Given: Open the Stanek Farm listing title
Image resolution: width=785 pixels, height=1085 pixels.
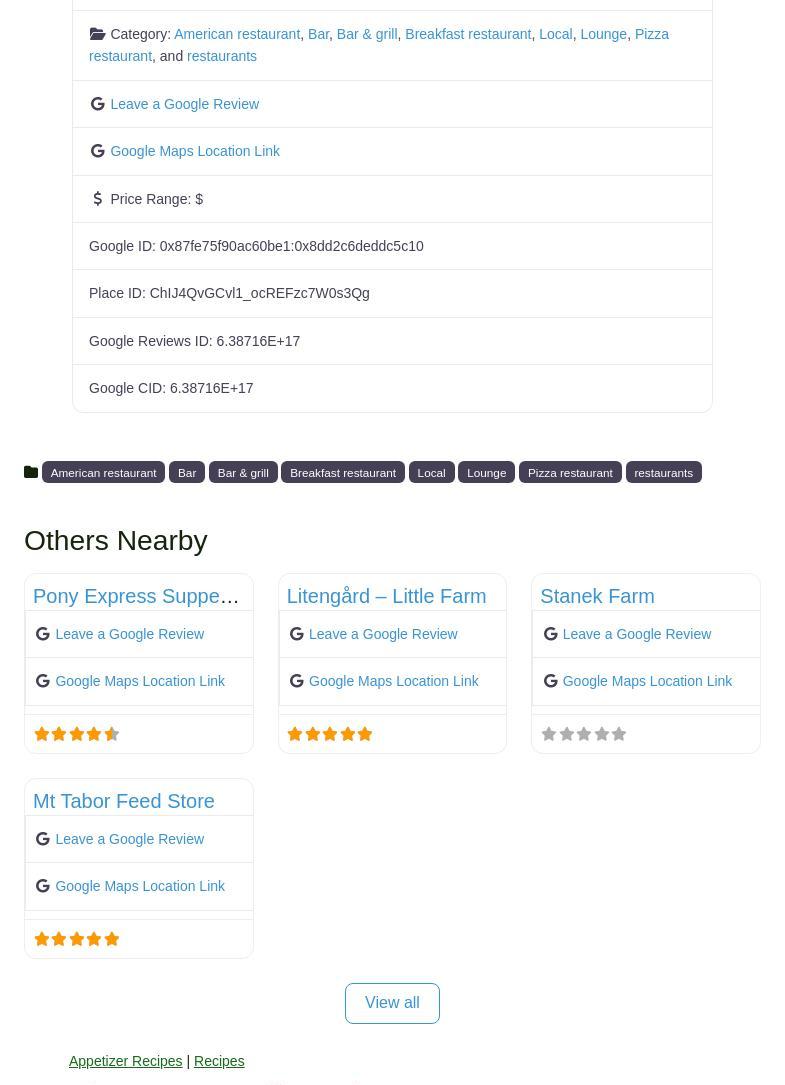Looking at the screenshot, I should click(x=597, y=596).
